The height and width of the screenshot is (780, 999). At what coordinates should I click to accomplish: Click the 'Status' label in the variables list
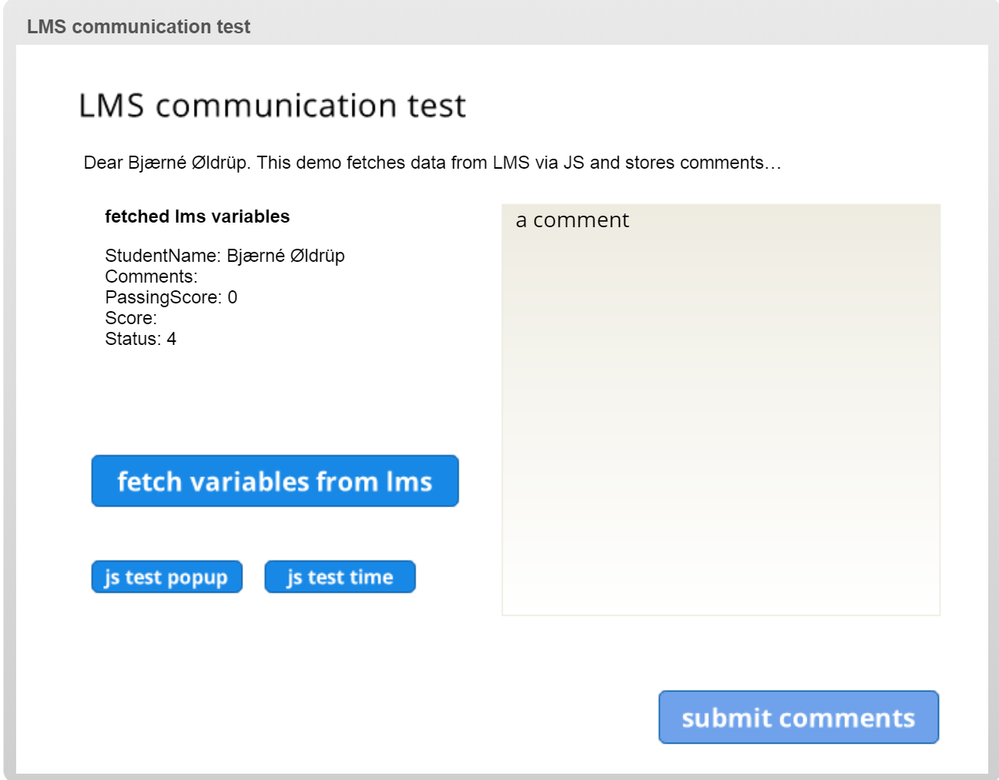(132, 339)
